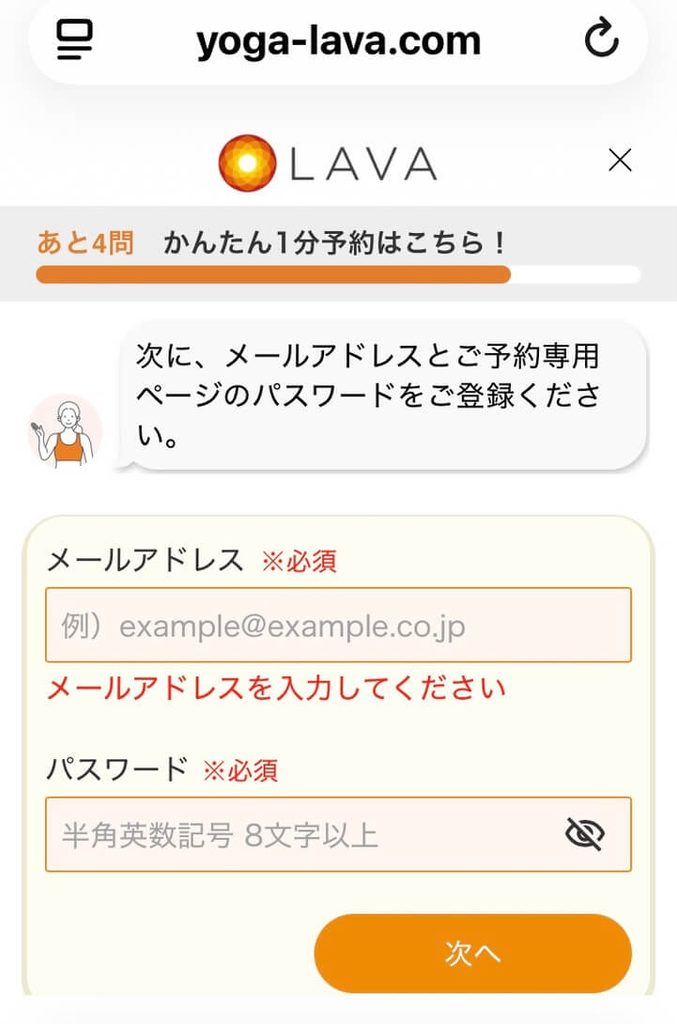The image size is (677, 1024).
Task: Tap the ※必須 marker next to パスワード
Action: tap(240, 771)
